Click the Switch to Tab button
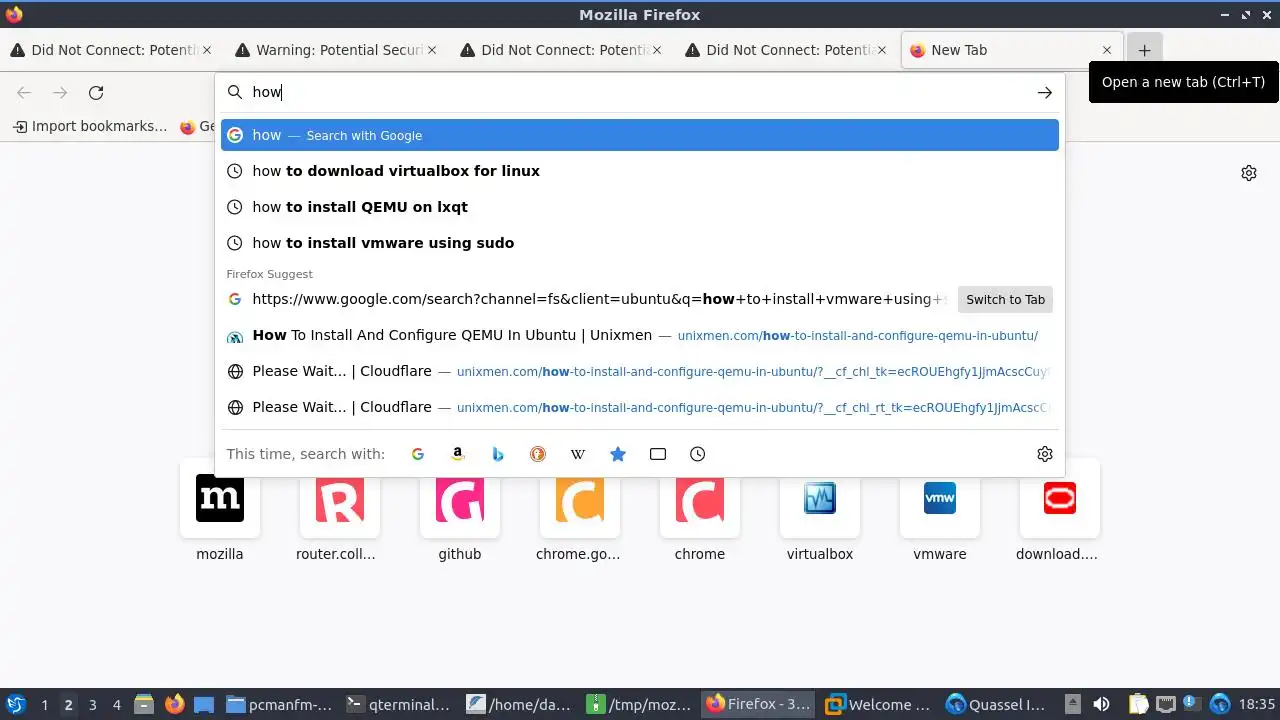This screenshot has width=1280, height=720. [x=1005, y=299]
